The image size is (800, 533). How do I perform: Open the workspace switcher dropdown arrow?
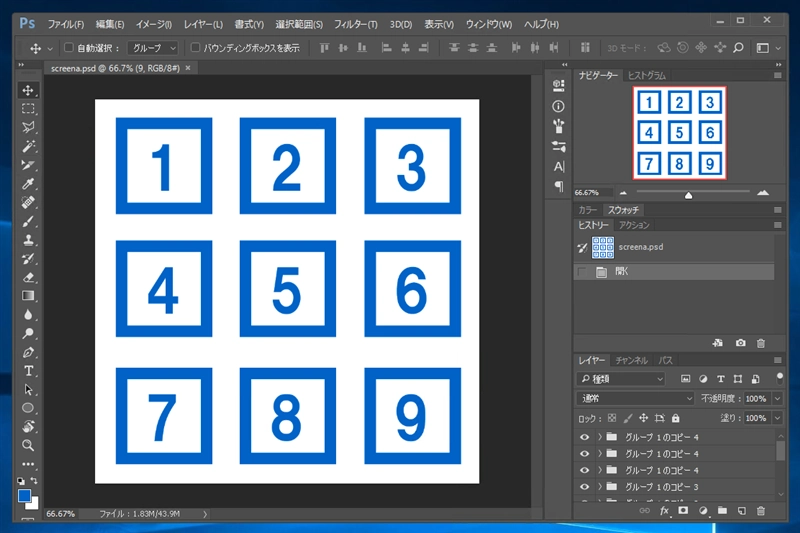[778, 48]
